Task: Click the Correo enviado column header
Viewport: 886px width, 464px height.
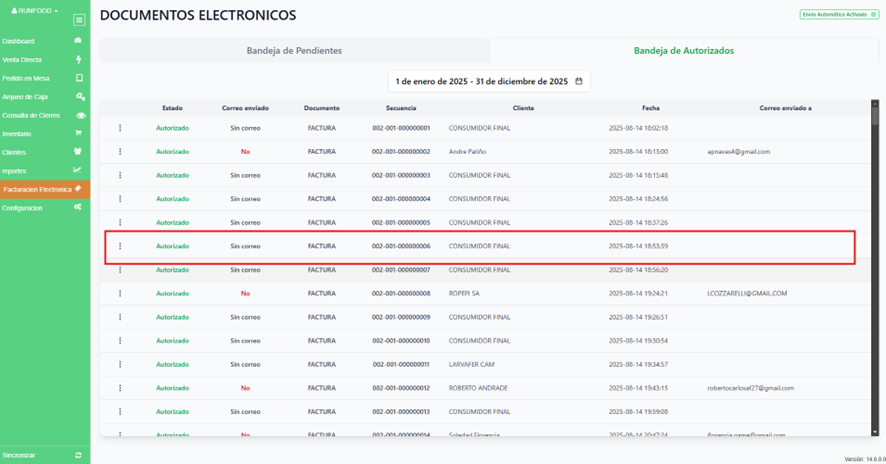Action: [x=245, y=108]
